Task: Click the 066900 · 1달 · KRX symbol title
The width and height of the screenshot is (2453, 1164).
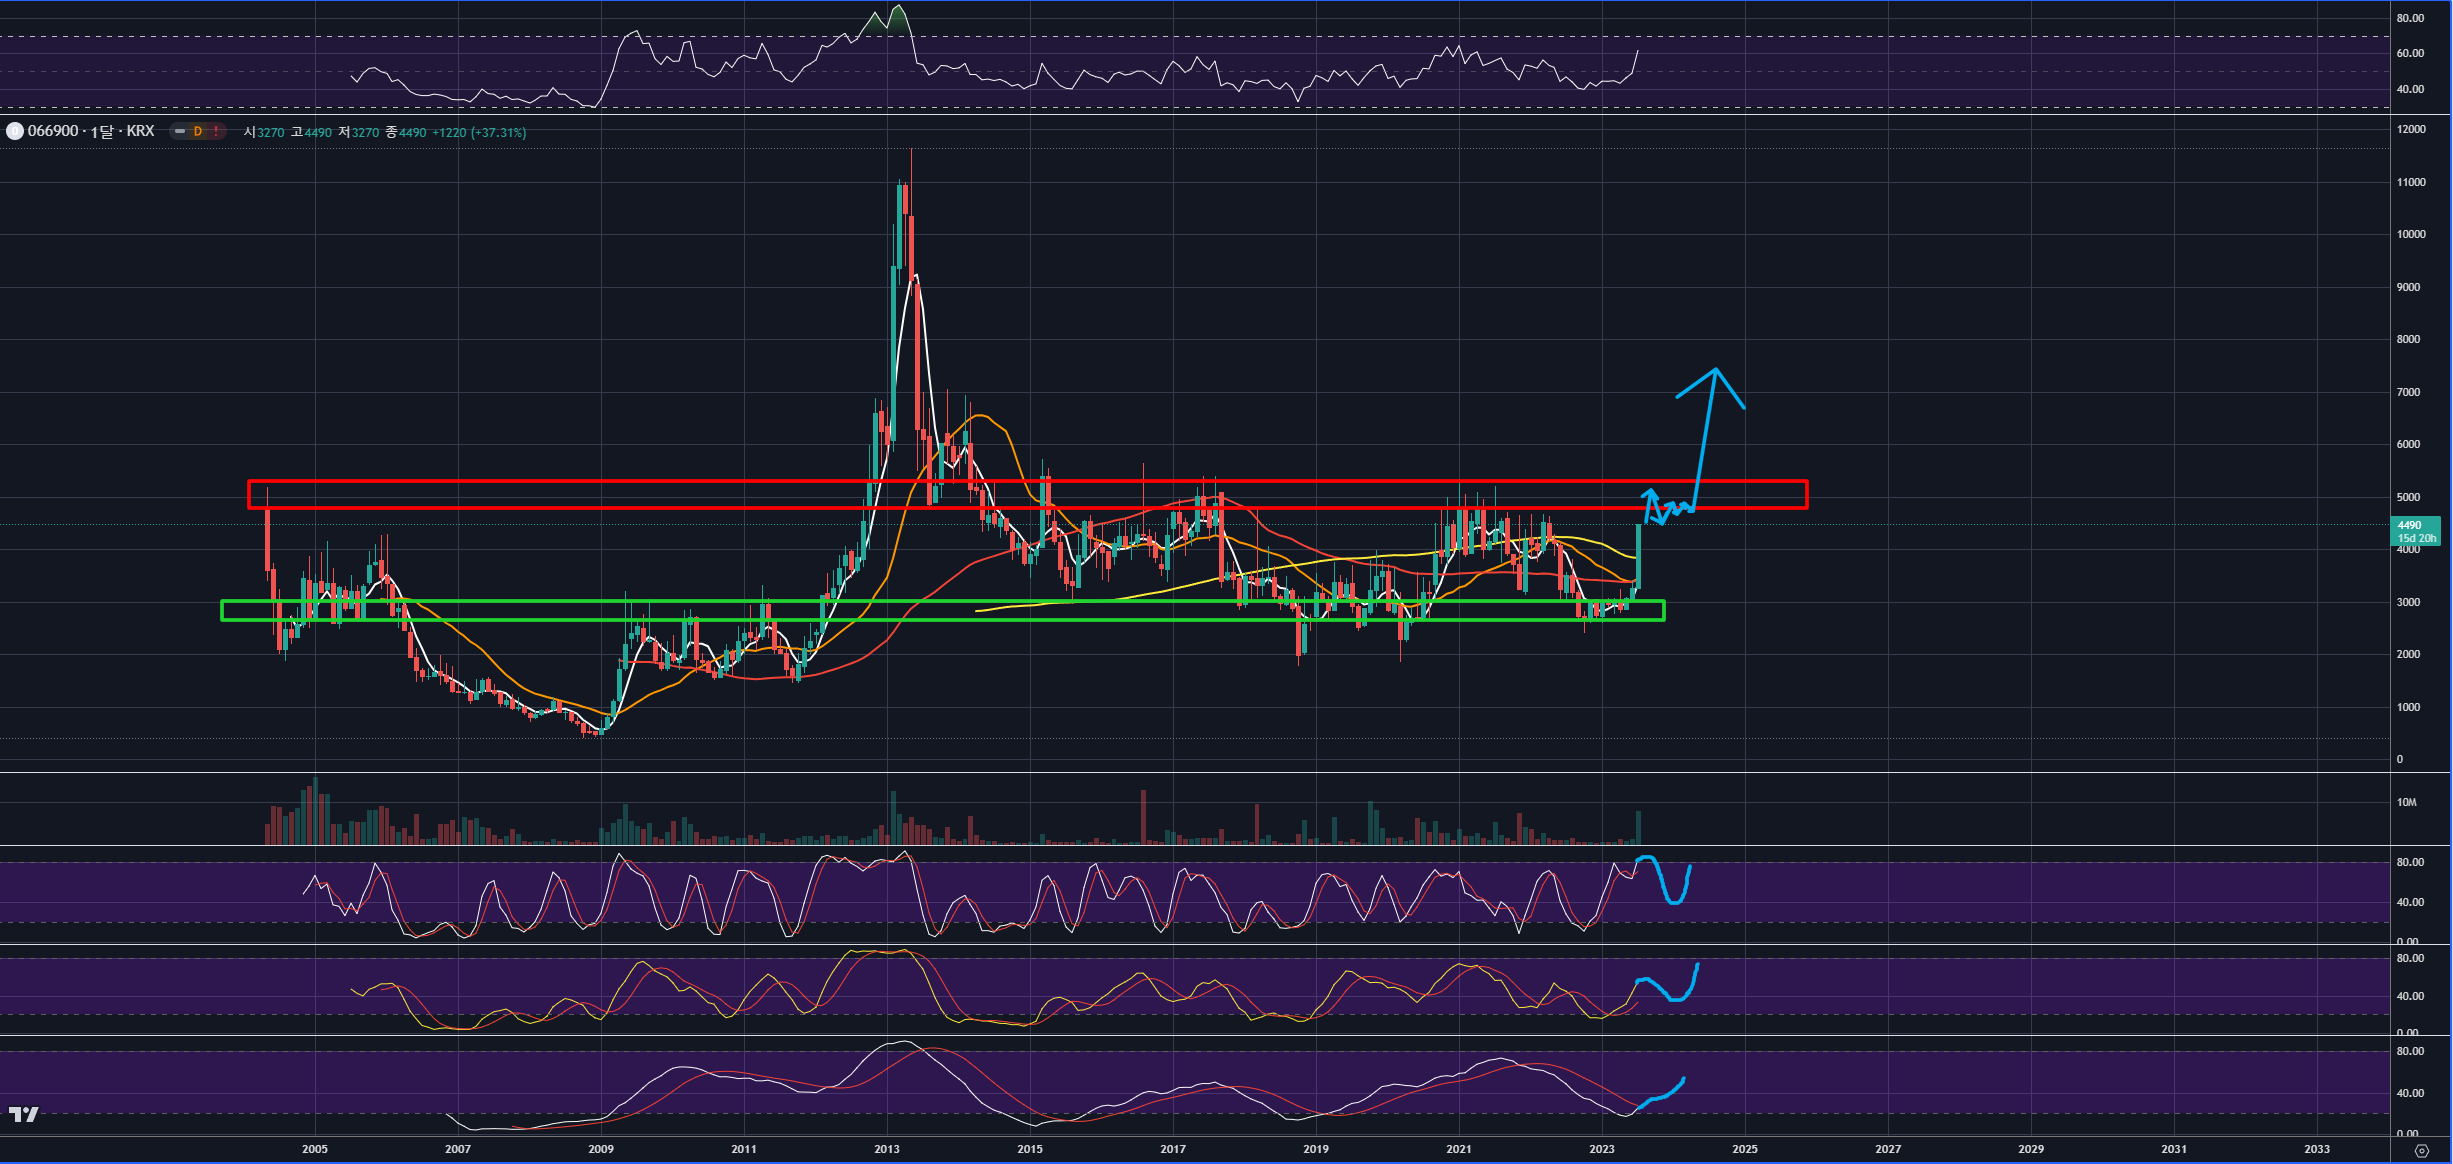Action: [91, 131]
